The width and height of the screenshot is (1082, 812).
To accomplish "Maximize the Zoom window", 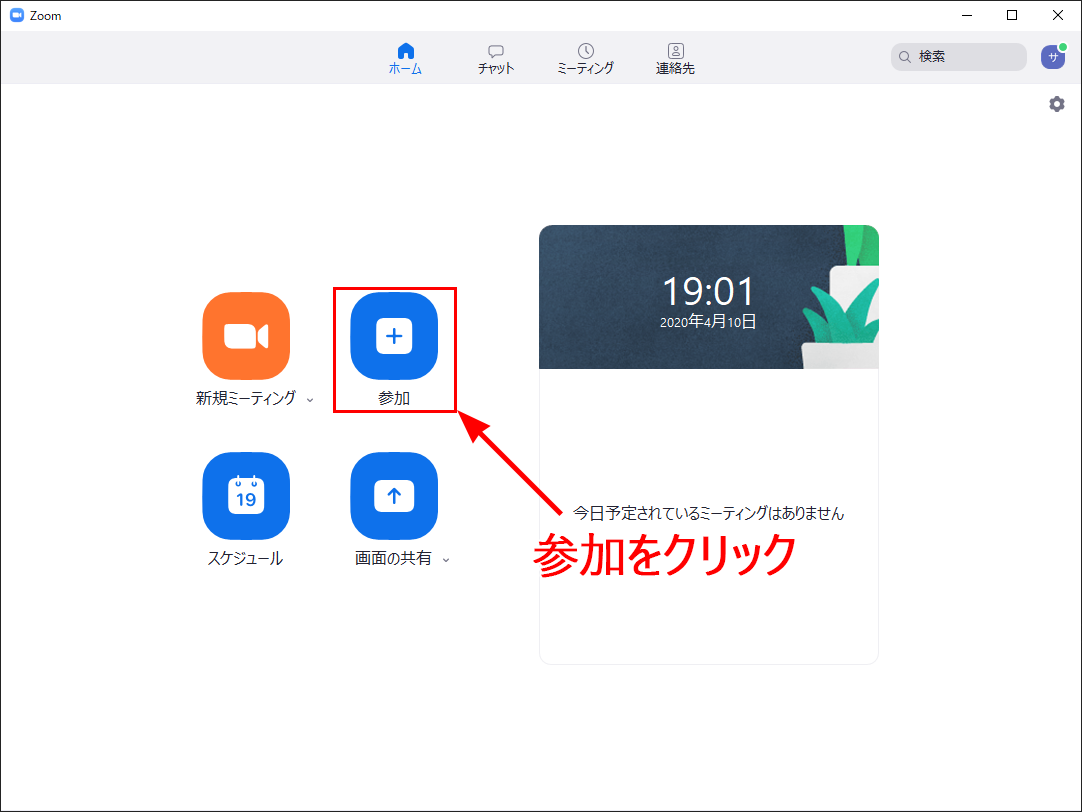I will point(1012,15).
